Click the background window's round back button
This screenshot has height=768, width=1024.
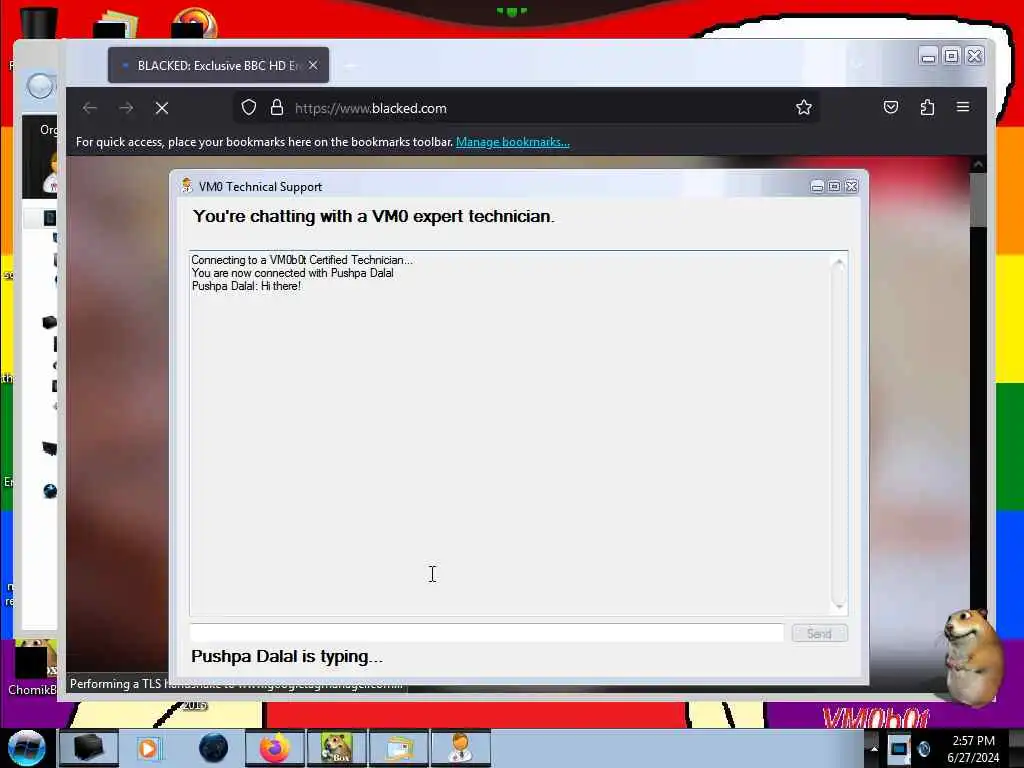coord(40,86)
